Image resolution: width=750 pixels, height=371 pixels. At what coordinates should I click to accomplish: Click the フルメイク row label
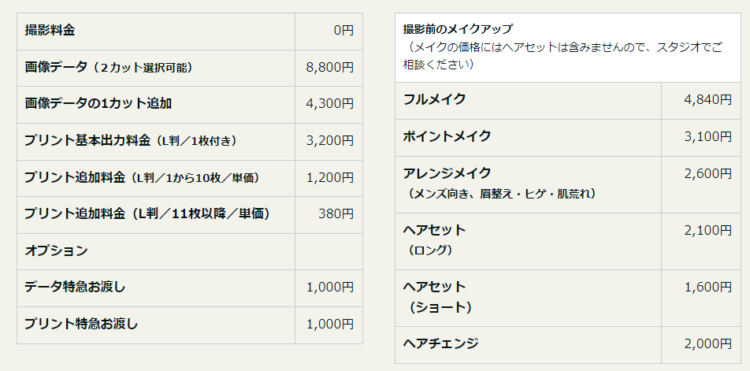pyautogui.click(x=434, y=99)
